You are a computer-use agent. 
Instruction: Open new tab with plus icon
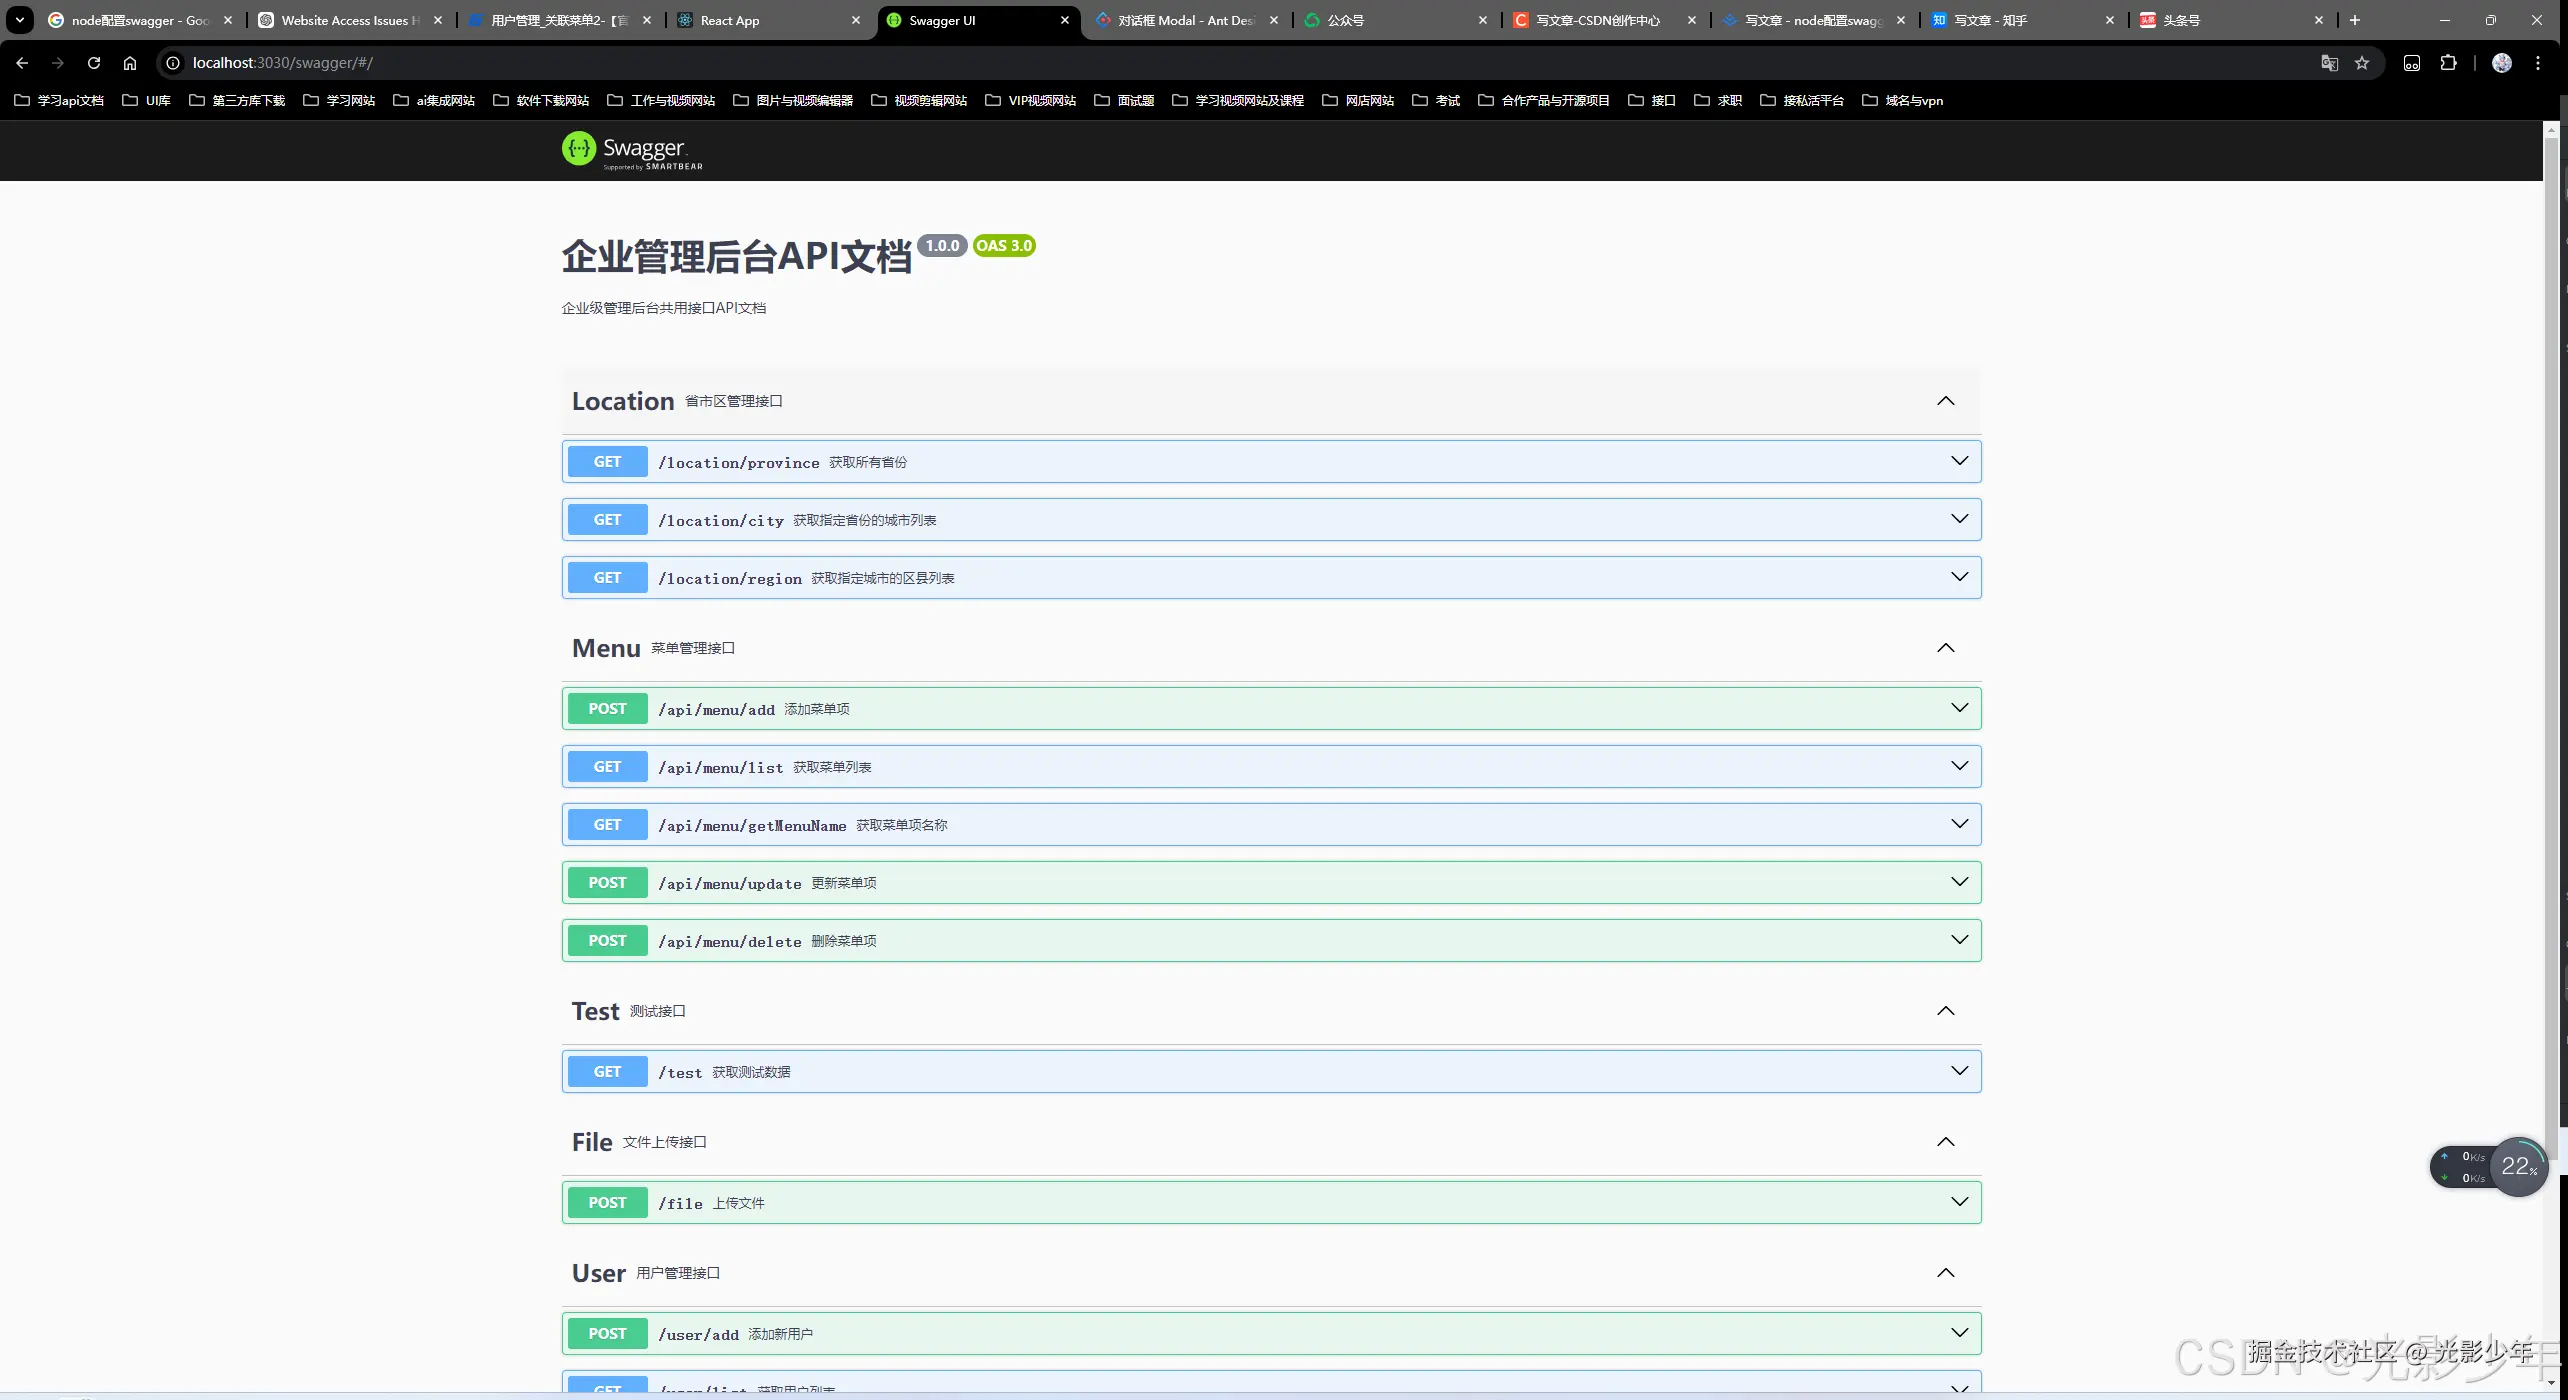[x=2355, y=20]
